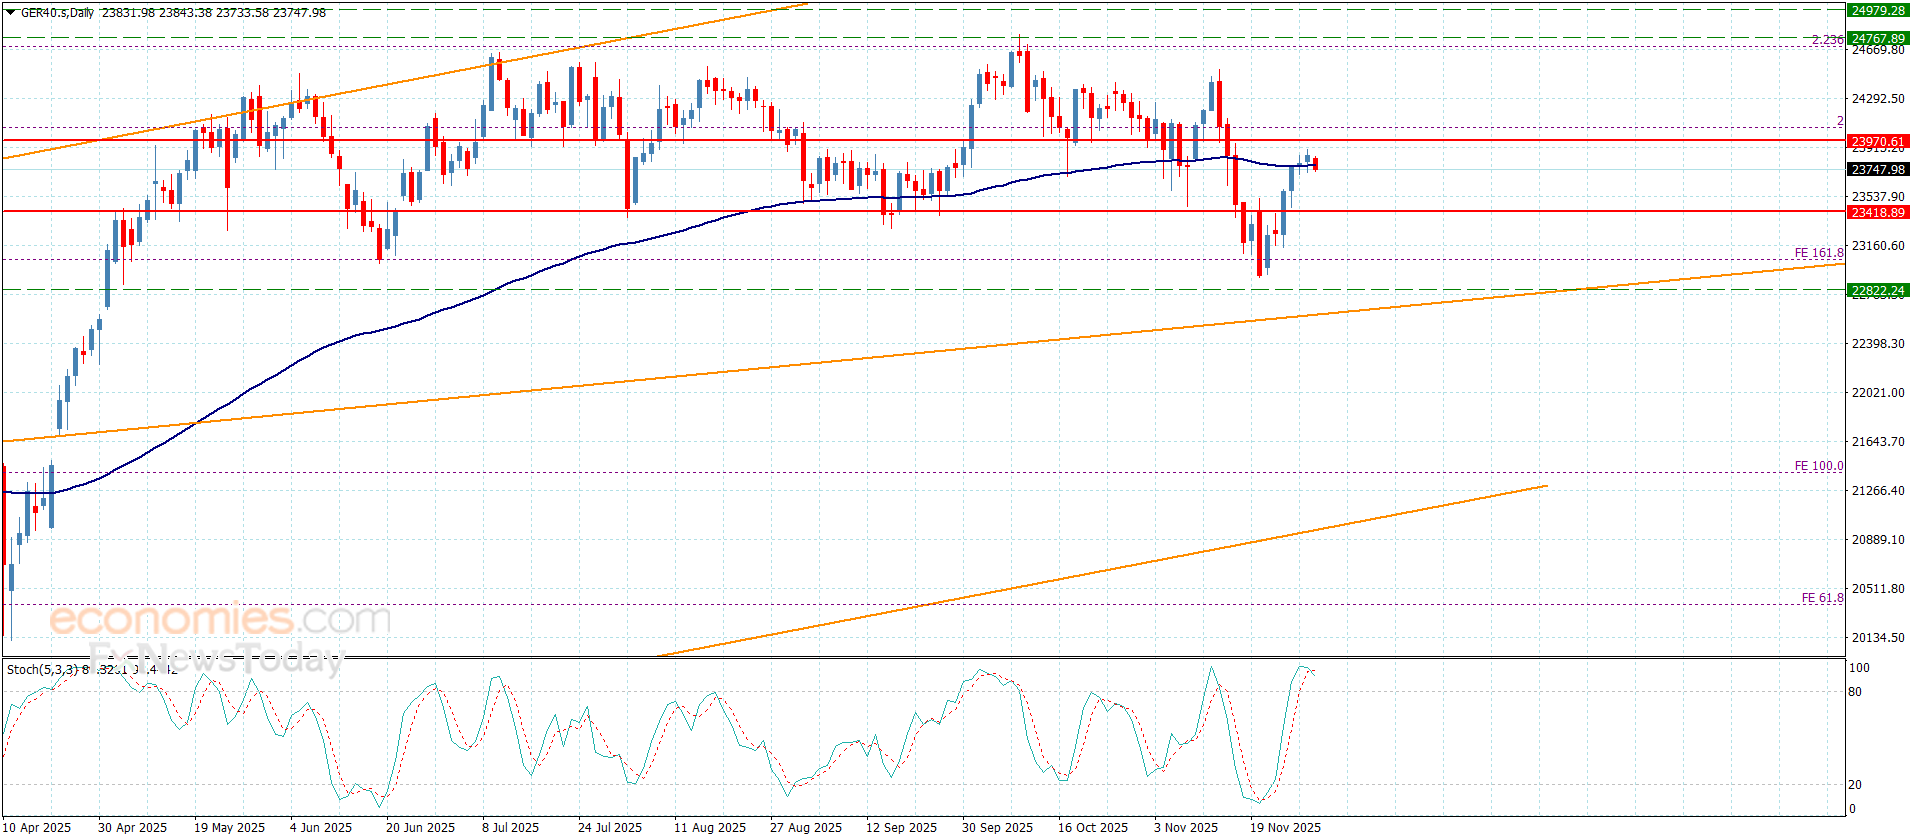Click the stochastic 80 level label
The image size is (1916, 840).
click(1855, 692)
